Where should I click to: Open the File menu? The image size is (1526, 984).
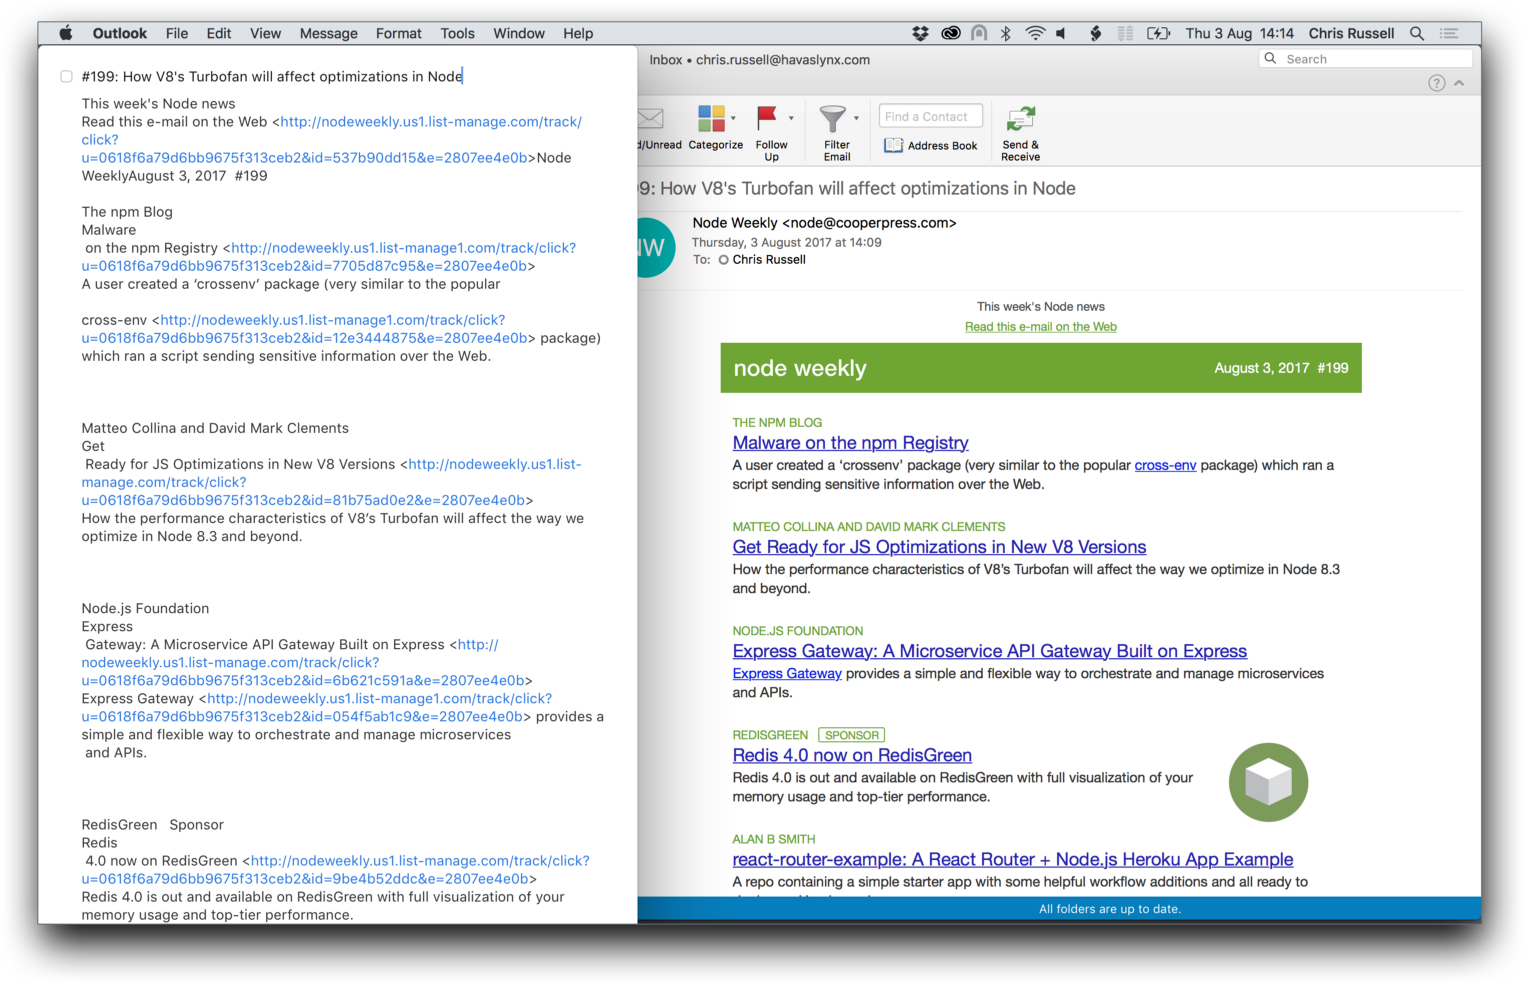(x=177, y=33)
